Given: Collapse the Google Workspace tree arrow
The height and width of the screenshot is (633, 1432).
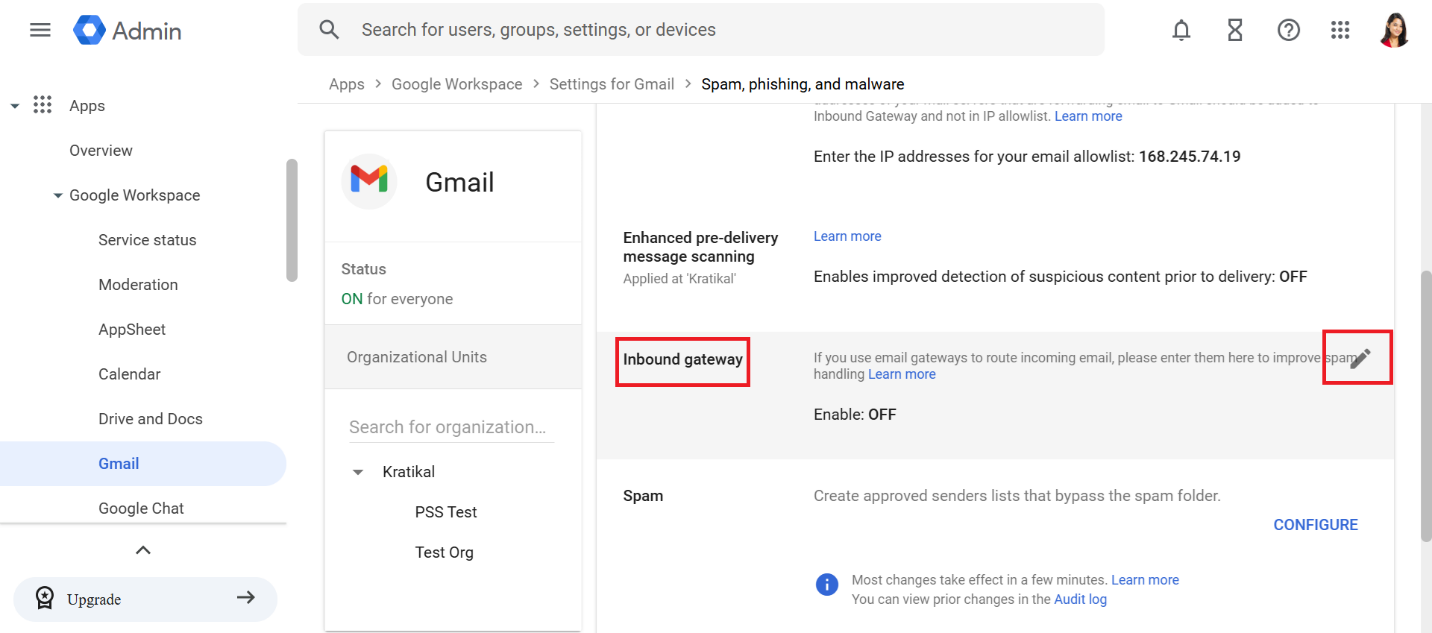Looking at the screenshot, I should 58,196.
